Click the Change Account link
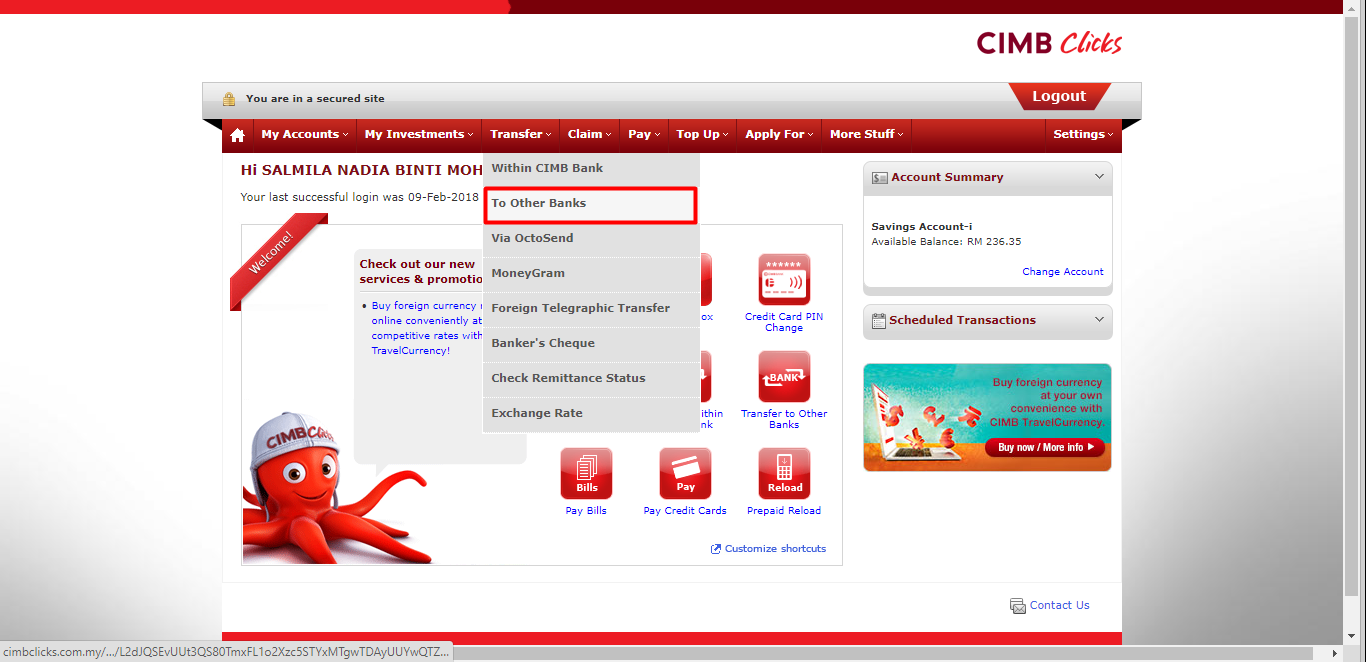 tap(1063, 272)
